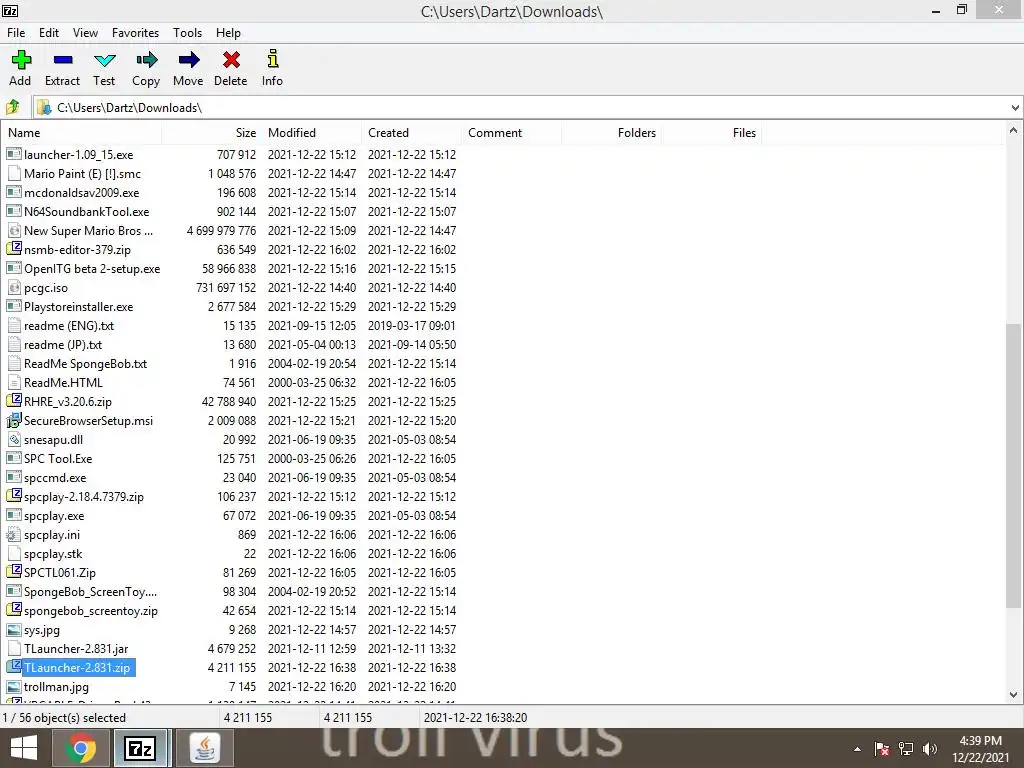Click the scrollbar up arrow

click(1013, 131)
